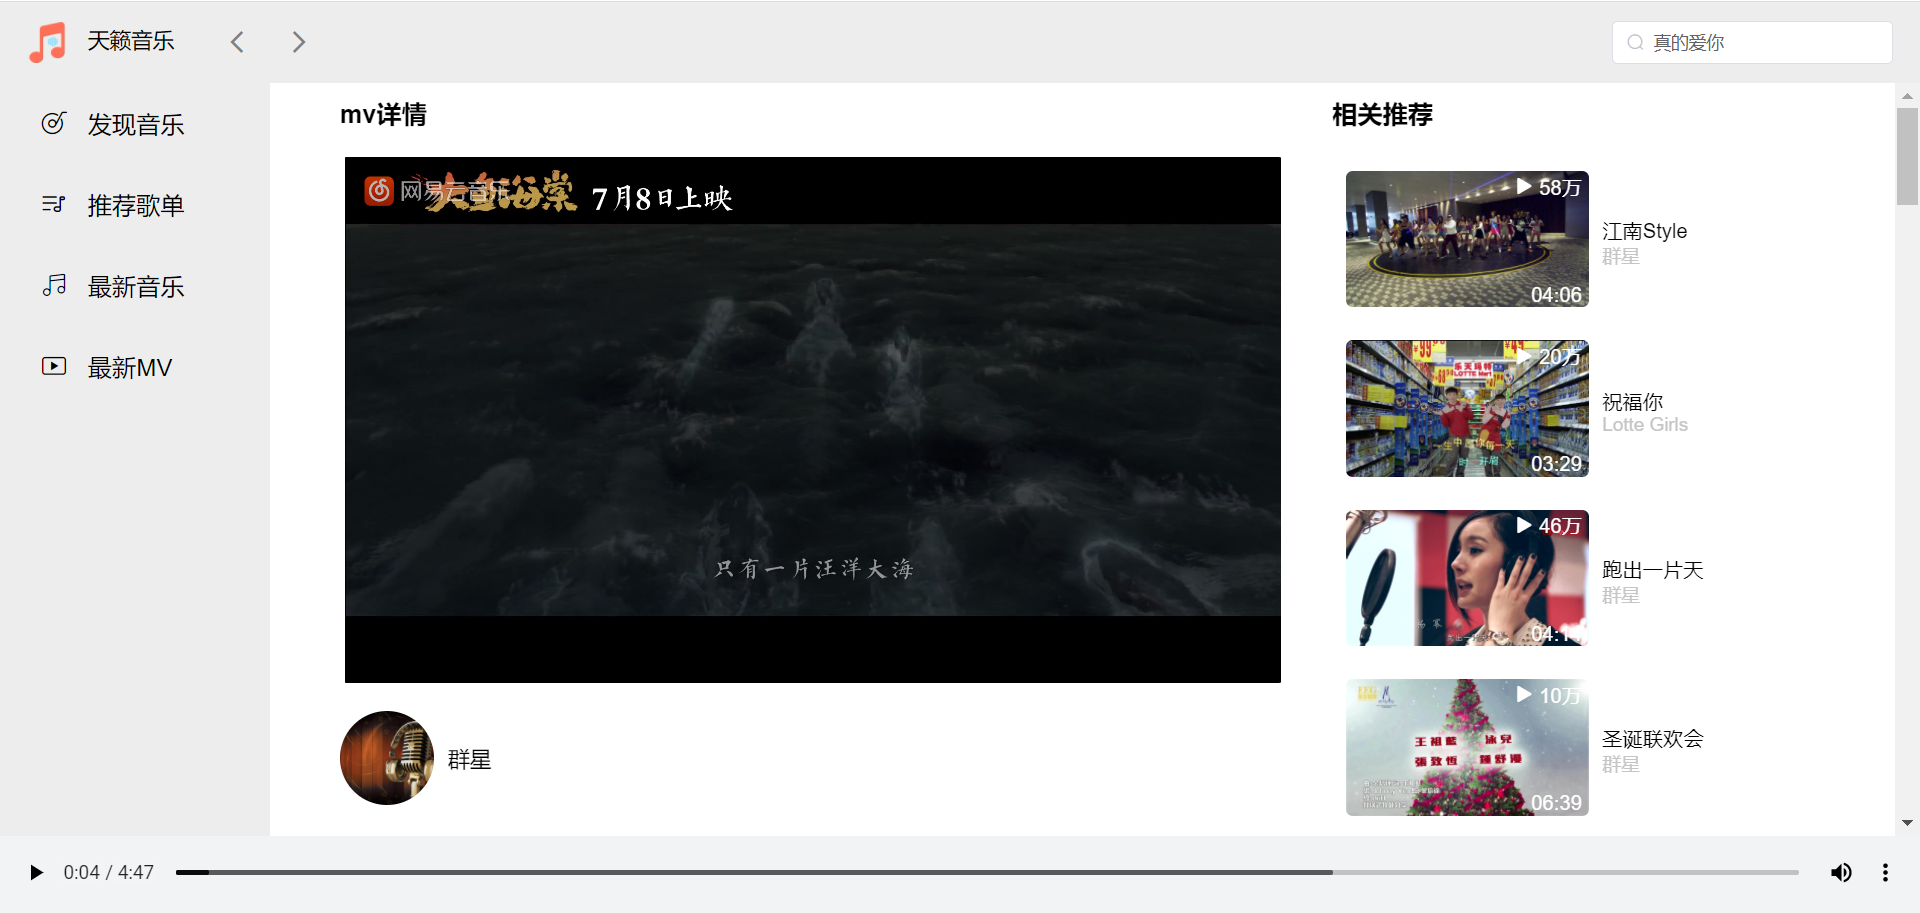Open the 江南Style video thumbnail
1920x913 pixels.
click(1467, 239)
